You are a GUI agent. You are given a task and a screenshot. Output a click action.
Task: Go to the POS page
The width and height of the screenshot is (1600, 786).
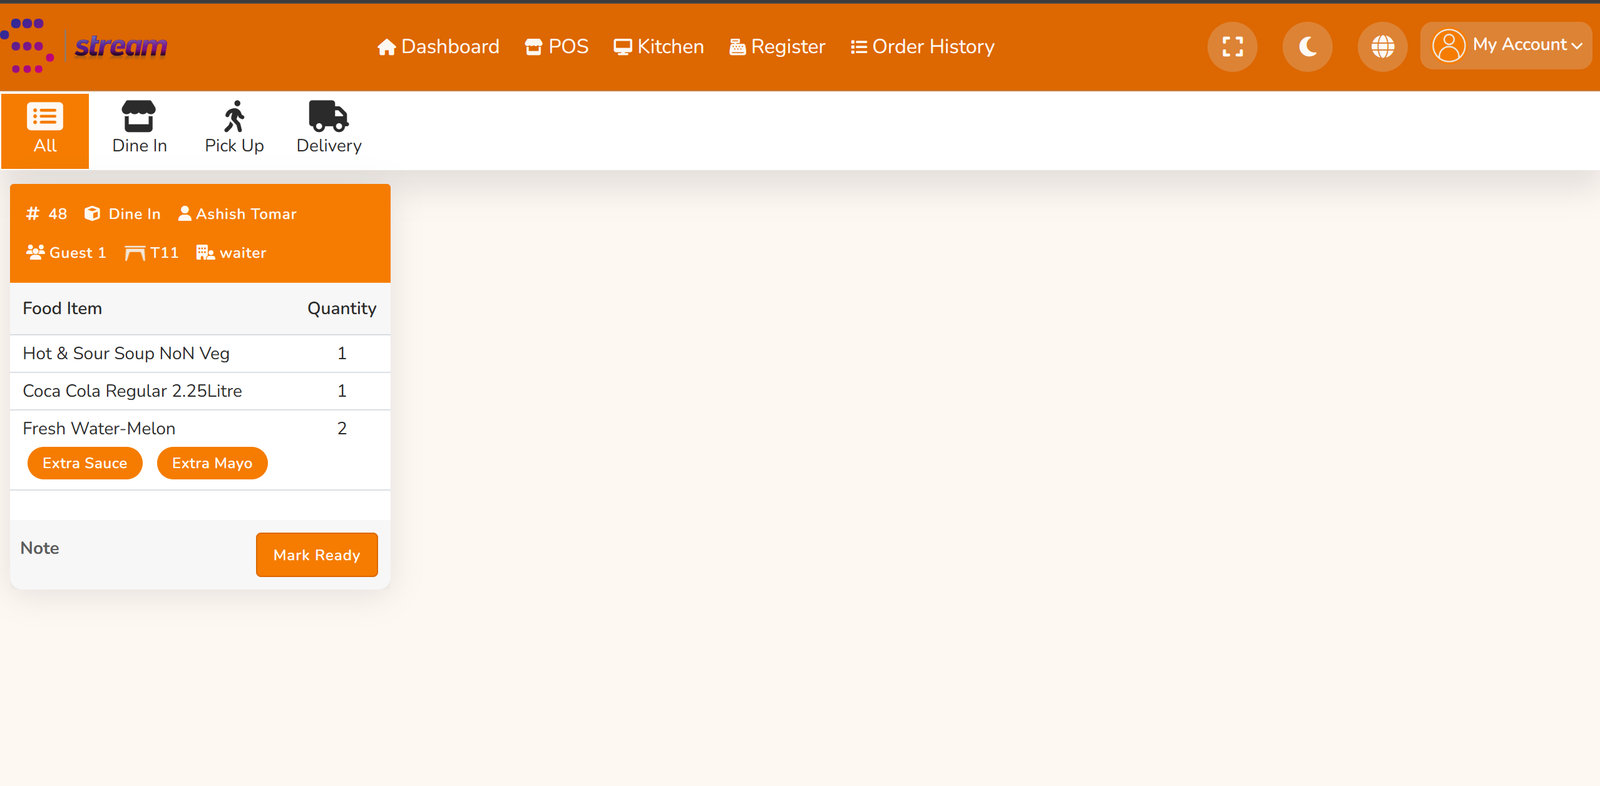point(556,47)
